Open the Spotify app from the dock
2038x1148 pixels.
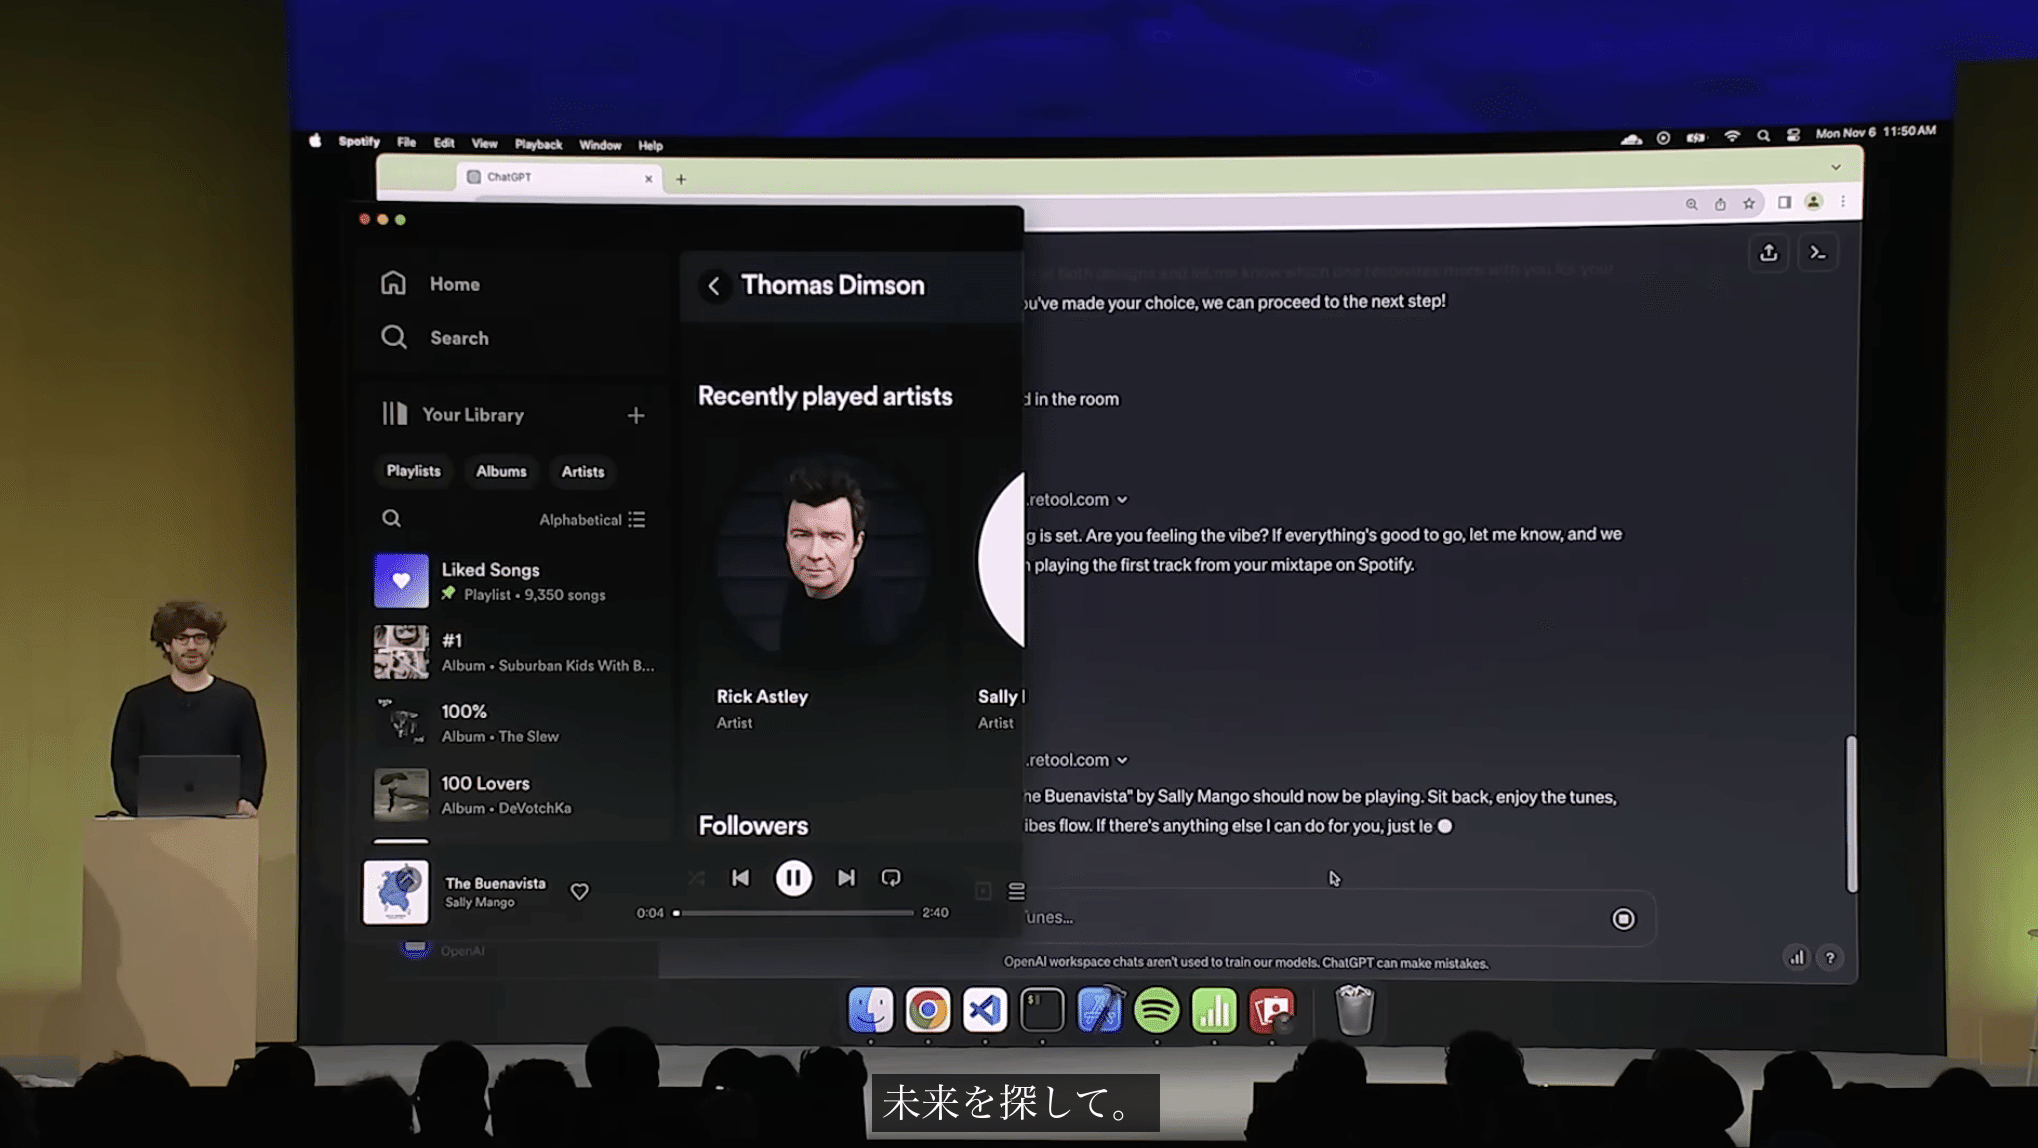tap(1156, 1010)
